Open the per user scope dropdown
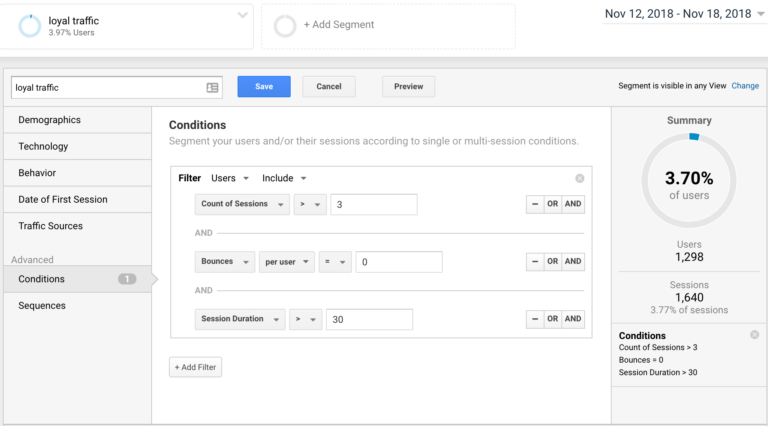The width and height of the screenshot is (768, 426). 287,261
